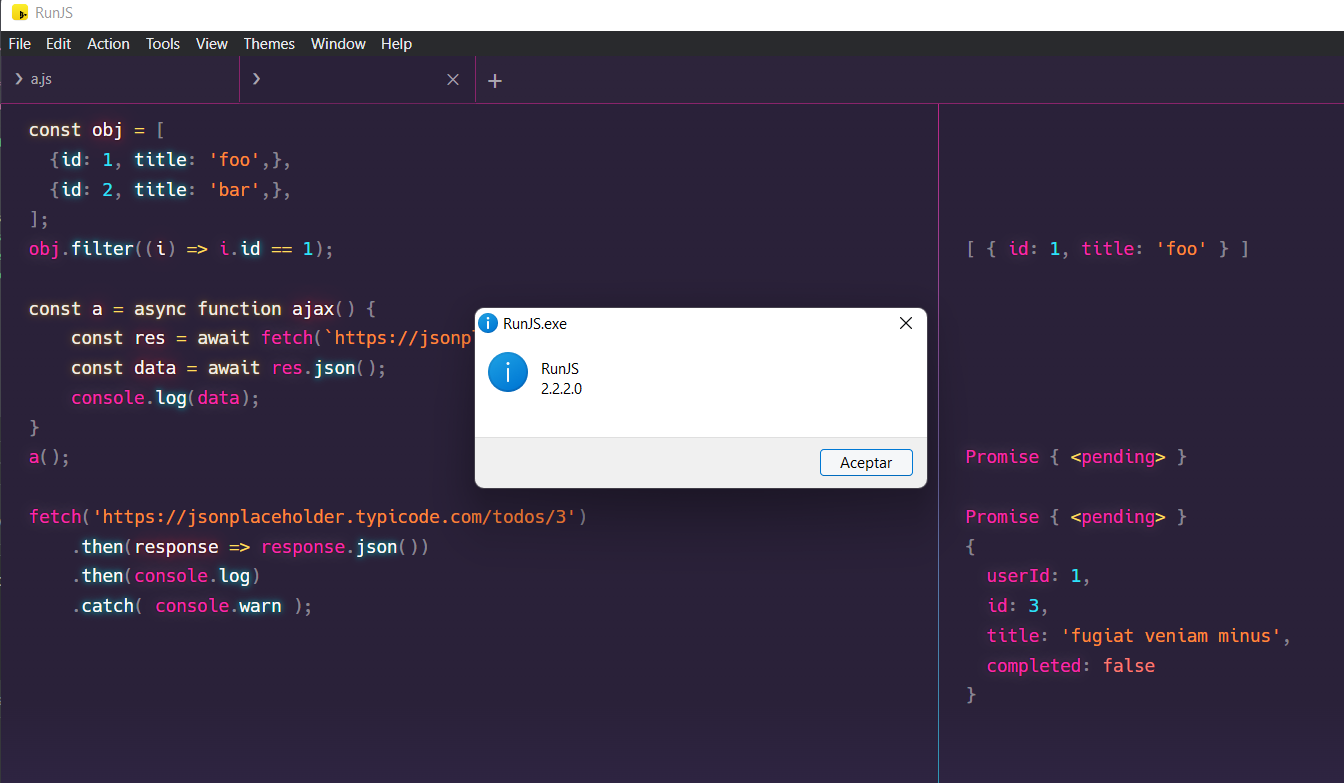Screen dimensions: 1344x783
Task: Close the RunJS.exe dialog with its X
Action: tap(906, 322)
